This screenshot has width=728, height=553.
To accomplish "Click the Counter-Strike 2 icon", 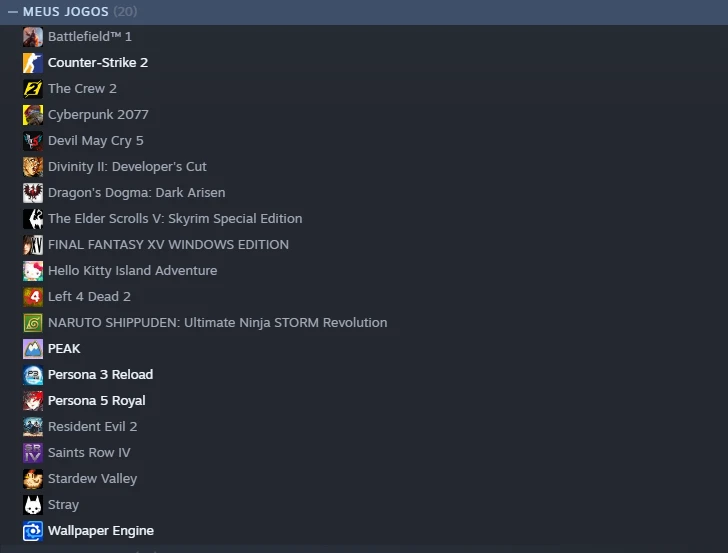I will coord(33,63).
